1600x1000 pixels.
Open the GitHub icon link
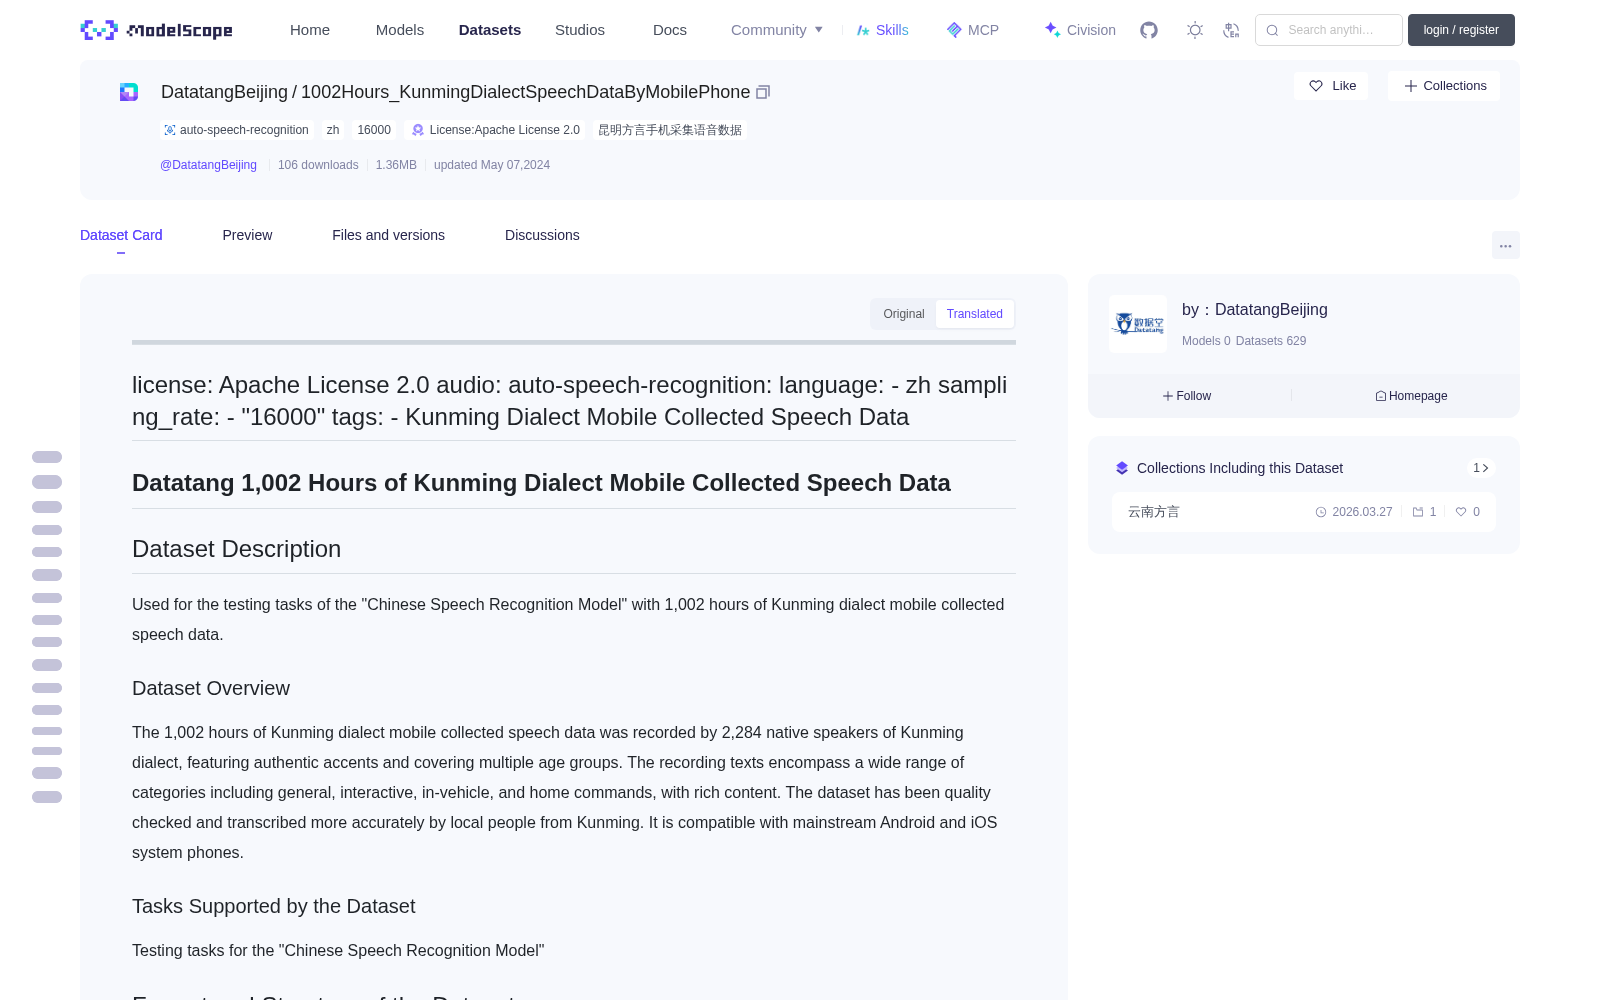[1149, 30]
